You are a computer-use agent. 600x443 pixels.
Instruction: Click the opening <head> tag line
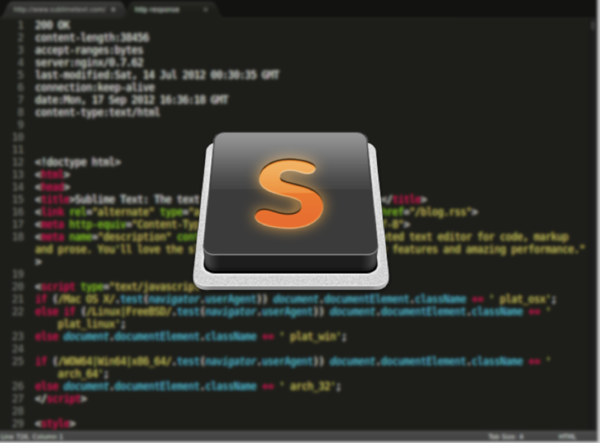click(x=52, y=187)
